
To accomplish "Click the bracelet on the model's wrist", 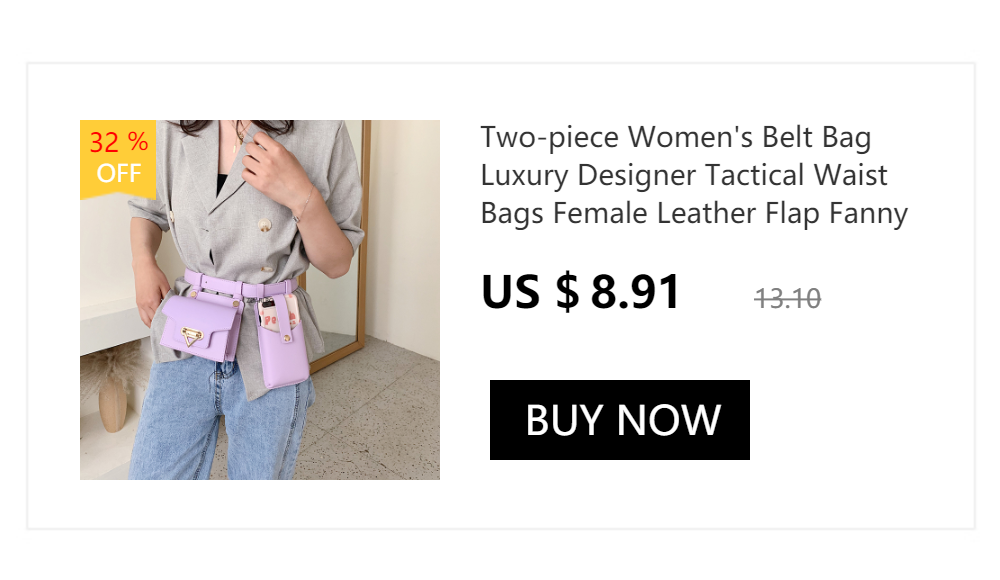I will 305,205.
